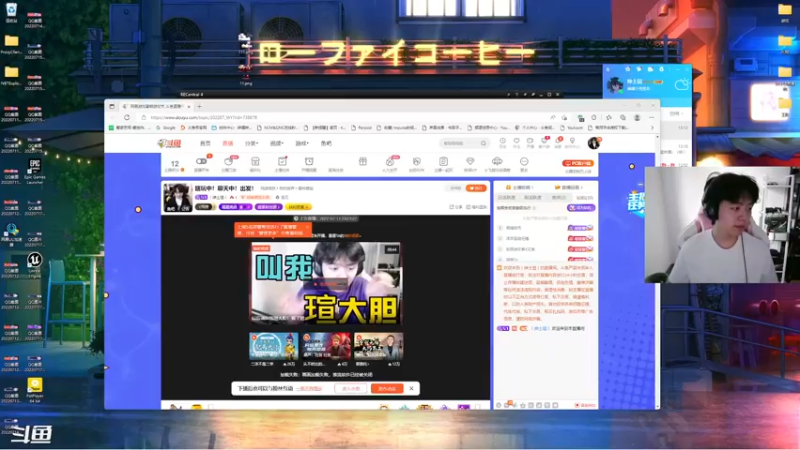Click the purple button in chat panel header
The width and height of the screenshot is (800, 450).
581,208
